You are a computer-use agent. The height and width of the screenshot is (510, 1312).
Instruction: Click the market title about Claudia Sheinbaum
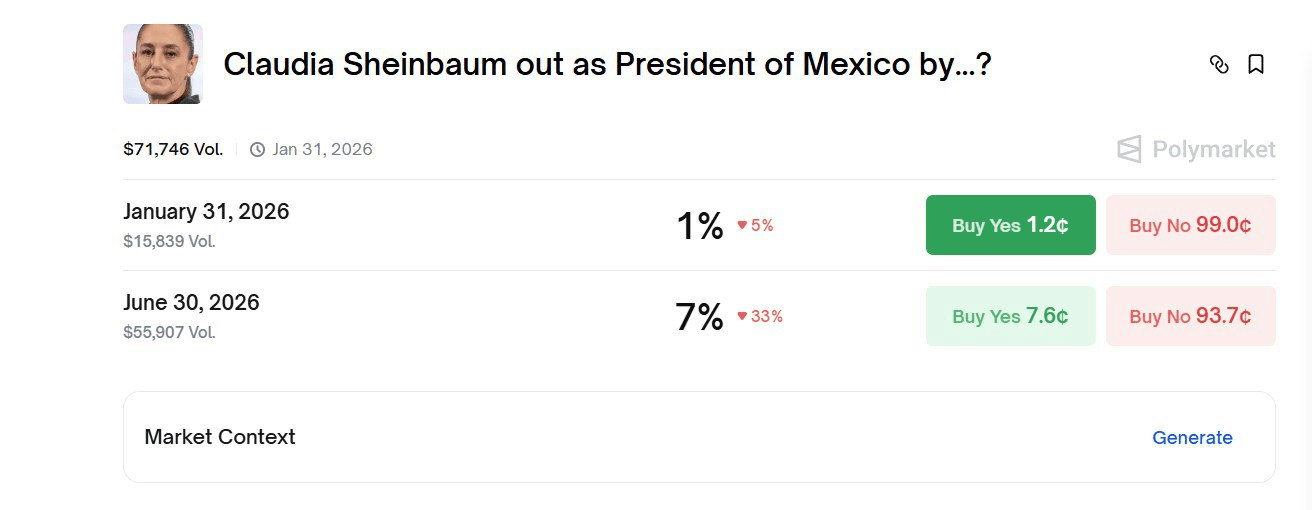[x=607, y=65]
